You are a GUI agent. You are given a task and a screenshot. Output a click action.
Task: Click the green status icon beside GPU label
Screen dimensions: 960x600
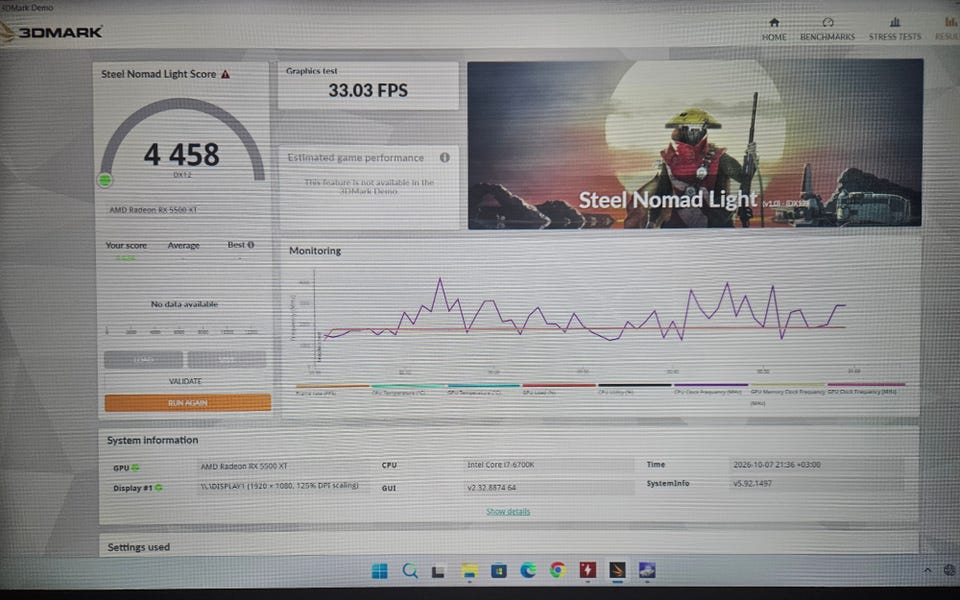[135, 468]
